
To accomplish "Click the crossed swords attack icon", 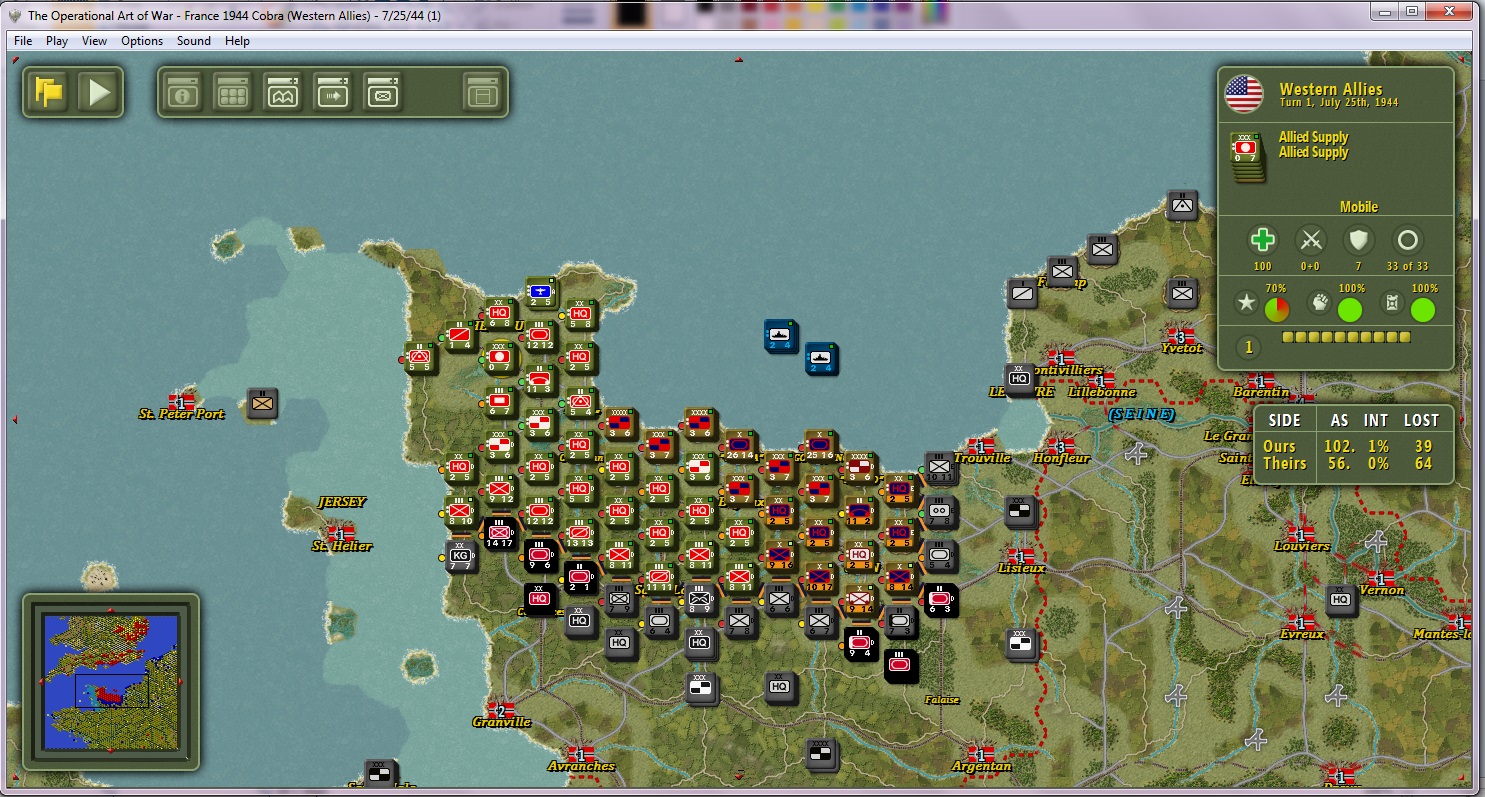I will coord(1310,240).
